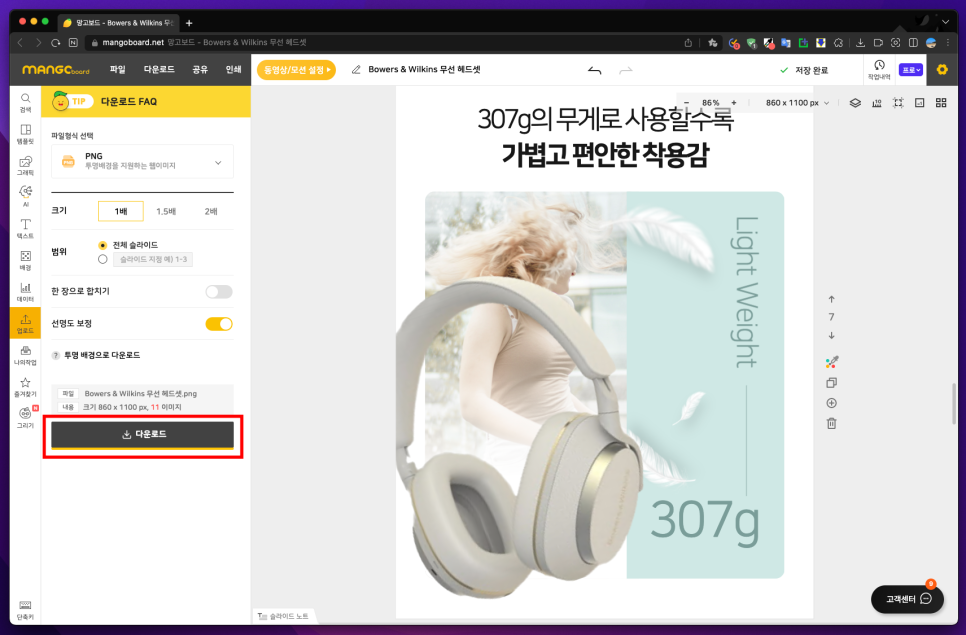Viewport: 966px width, 635px height.
Task: Click the browser share icon in address bar
Action: coord(688,42)
